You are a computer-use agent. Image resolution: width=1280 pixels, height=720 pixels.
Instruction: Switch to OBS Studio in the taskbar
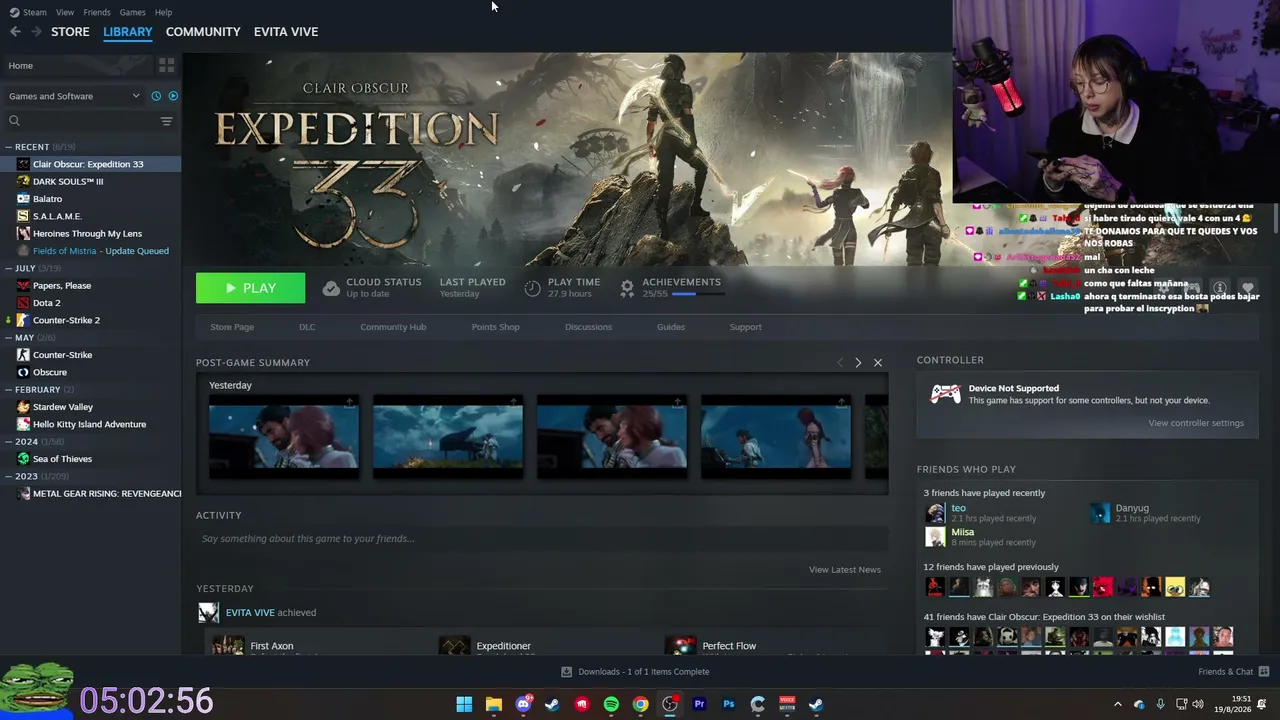click(670, 704)
